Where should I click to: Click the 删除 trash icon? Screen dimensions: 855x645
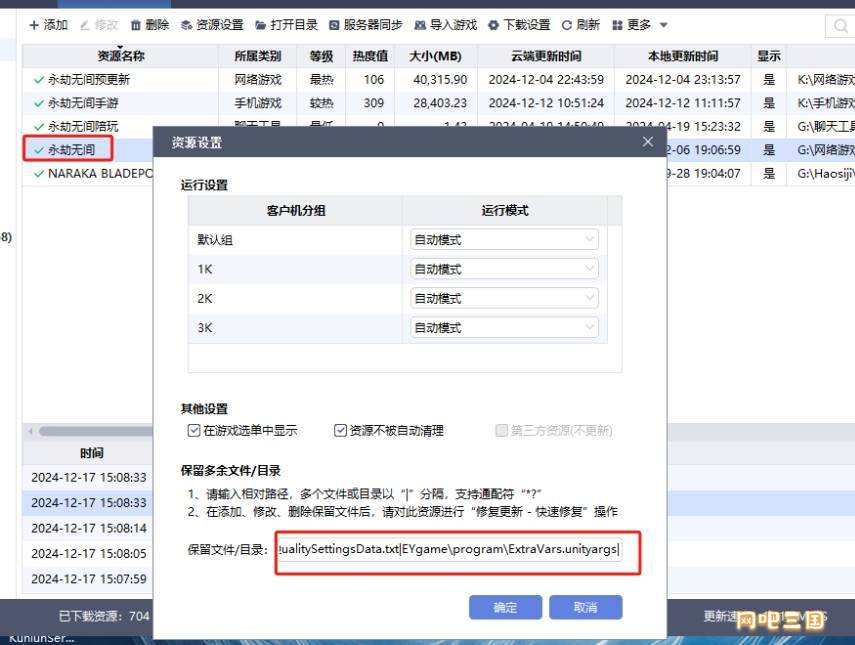136,25
